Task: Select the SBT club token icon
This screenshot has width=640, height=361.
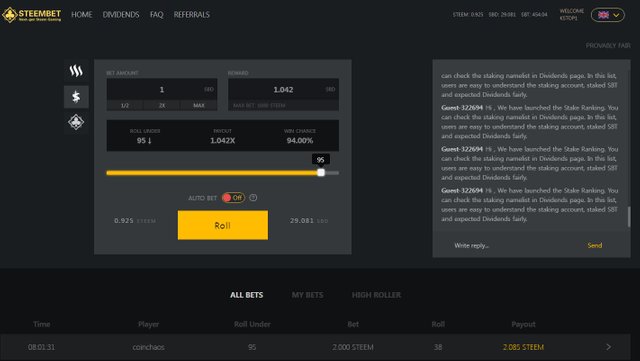Action: coord(76,122)
